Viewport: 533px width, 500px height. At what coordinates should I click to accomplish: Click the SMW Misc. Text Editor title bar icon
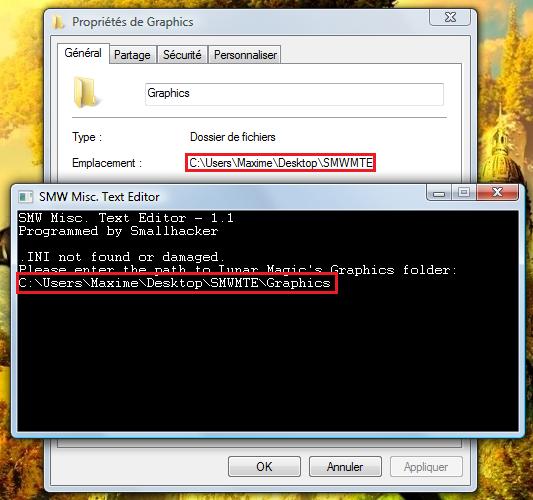tap(25, 197)
